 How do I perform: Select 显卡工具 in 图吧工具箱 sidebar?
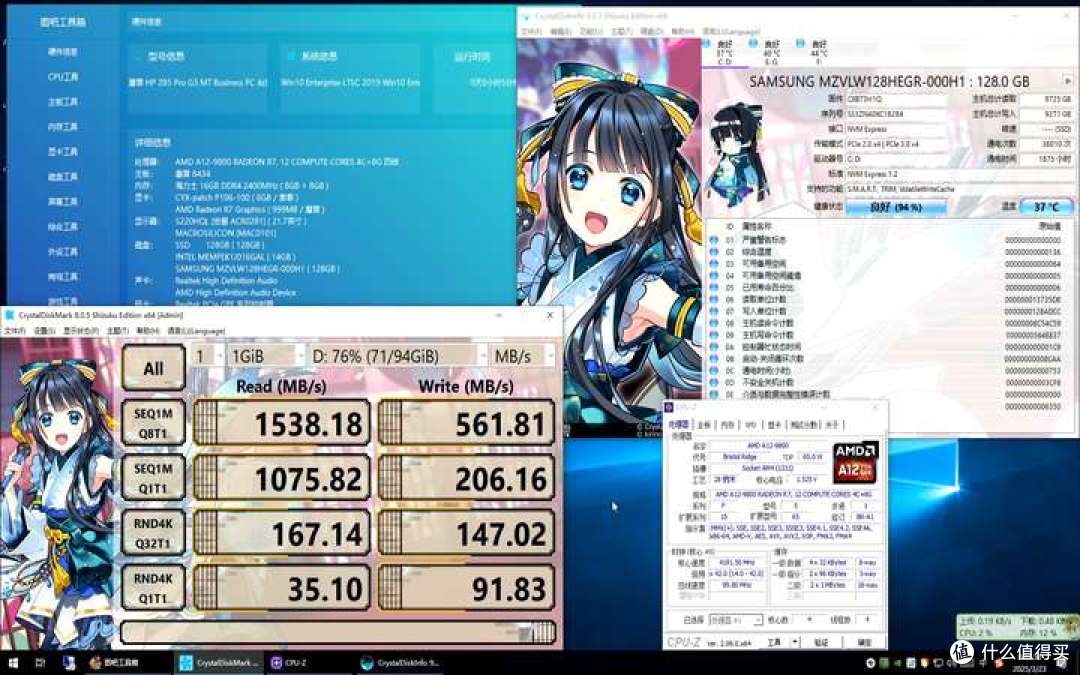[x=63, y=152]
